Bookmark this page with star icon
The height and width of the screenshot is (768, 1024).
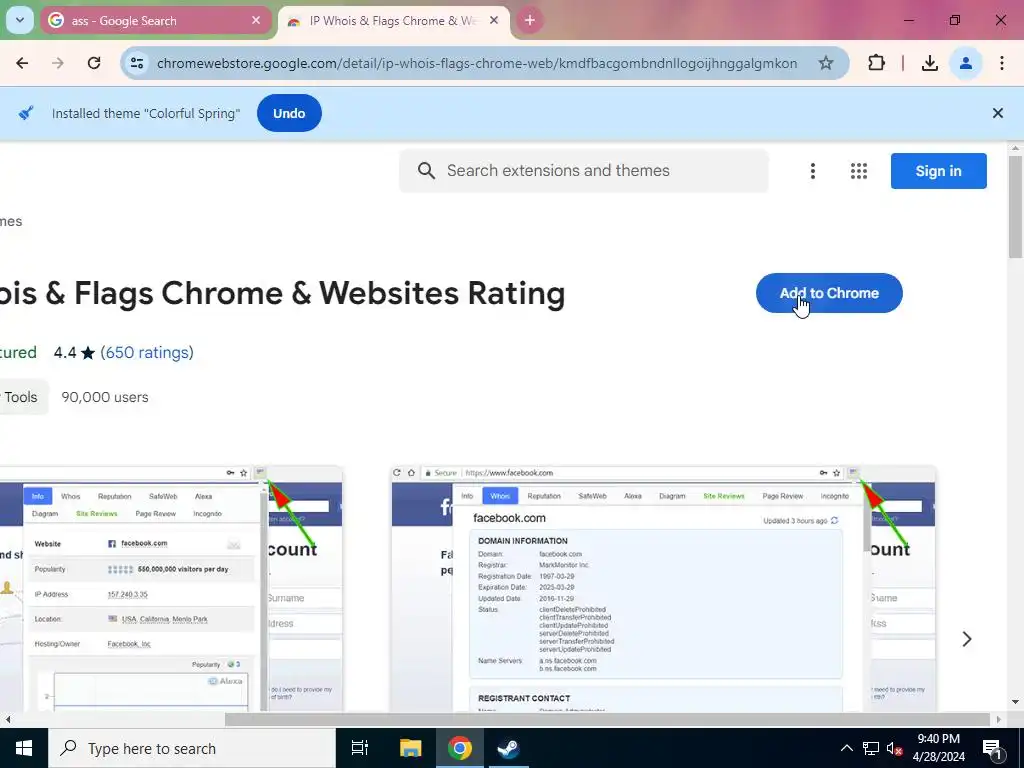826,63
